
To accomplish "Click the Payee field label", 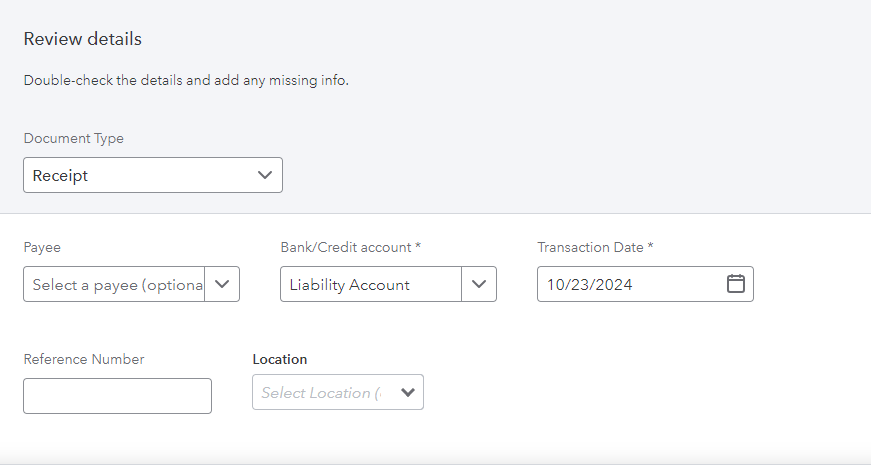I will pos(42,247).
